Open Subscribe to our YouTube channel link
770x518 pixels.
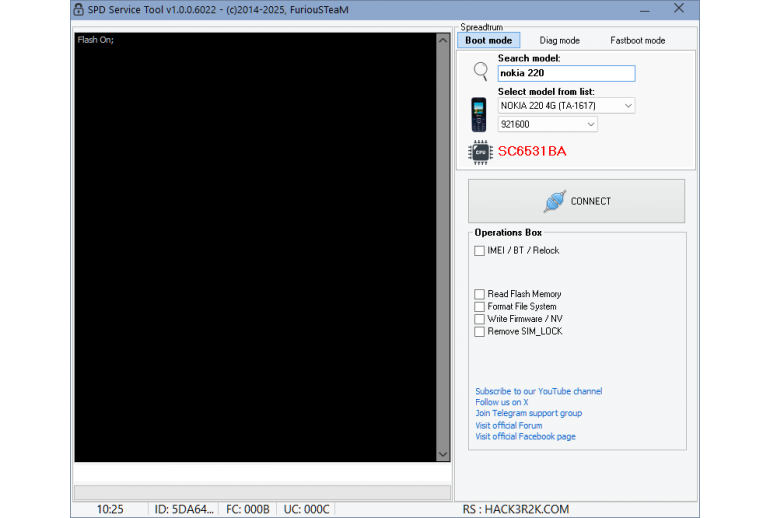tap(538, 391)
